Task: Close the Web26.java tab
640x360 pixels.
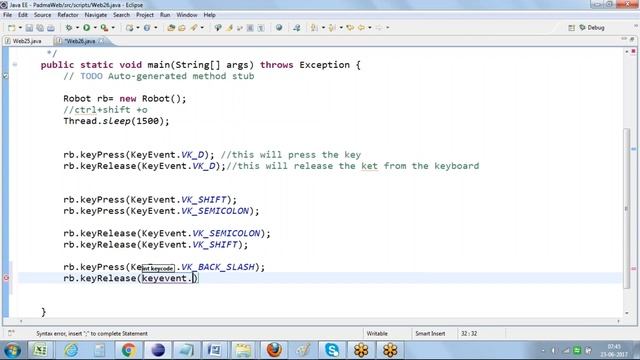Action: pyautogui.click(x=101, y=41)
